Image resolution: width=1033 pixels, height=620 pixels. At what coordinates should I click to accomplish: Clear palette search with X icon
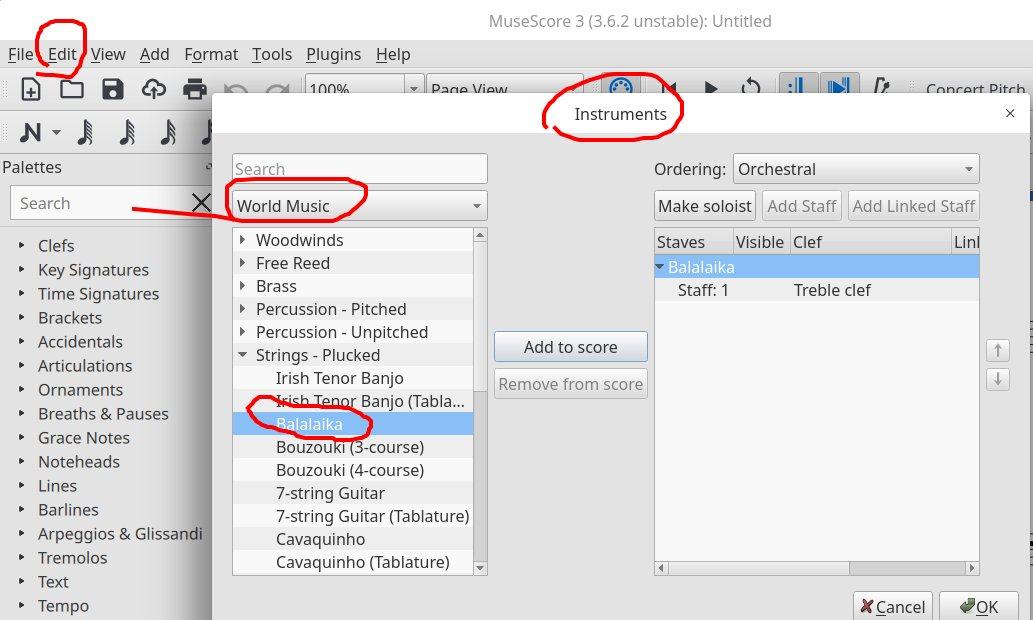click(201, 203)
